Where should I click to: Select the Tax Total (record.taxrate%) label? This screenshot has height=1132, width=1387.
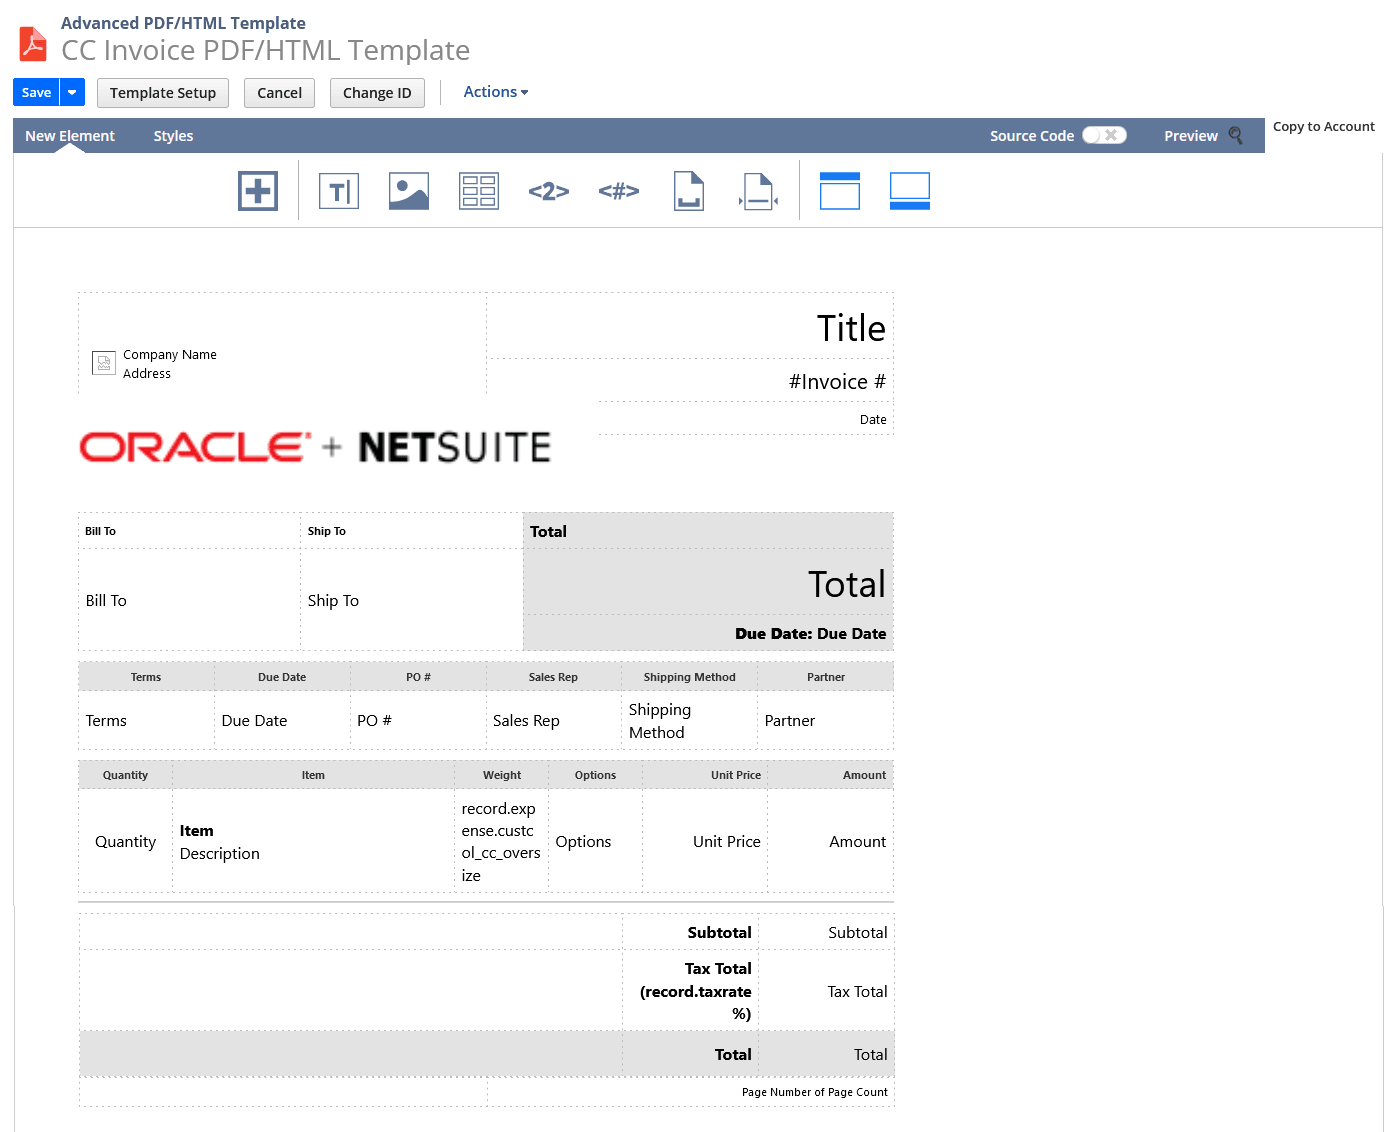click(x=696, y=991)
